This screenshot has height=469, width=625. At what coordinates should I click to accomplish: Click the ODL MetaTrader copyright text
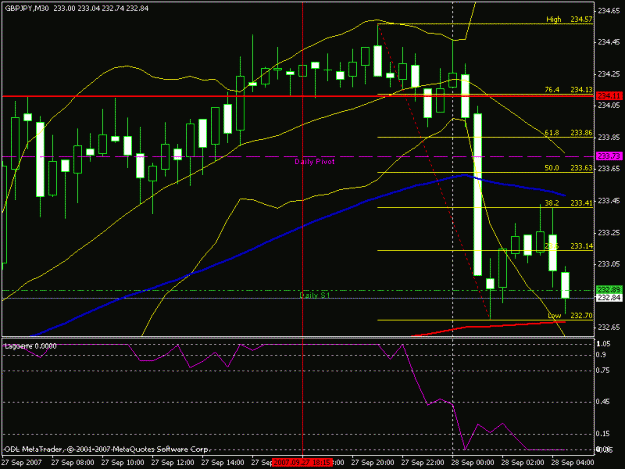[x=107, y=449]
